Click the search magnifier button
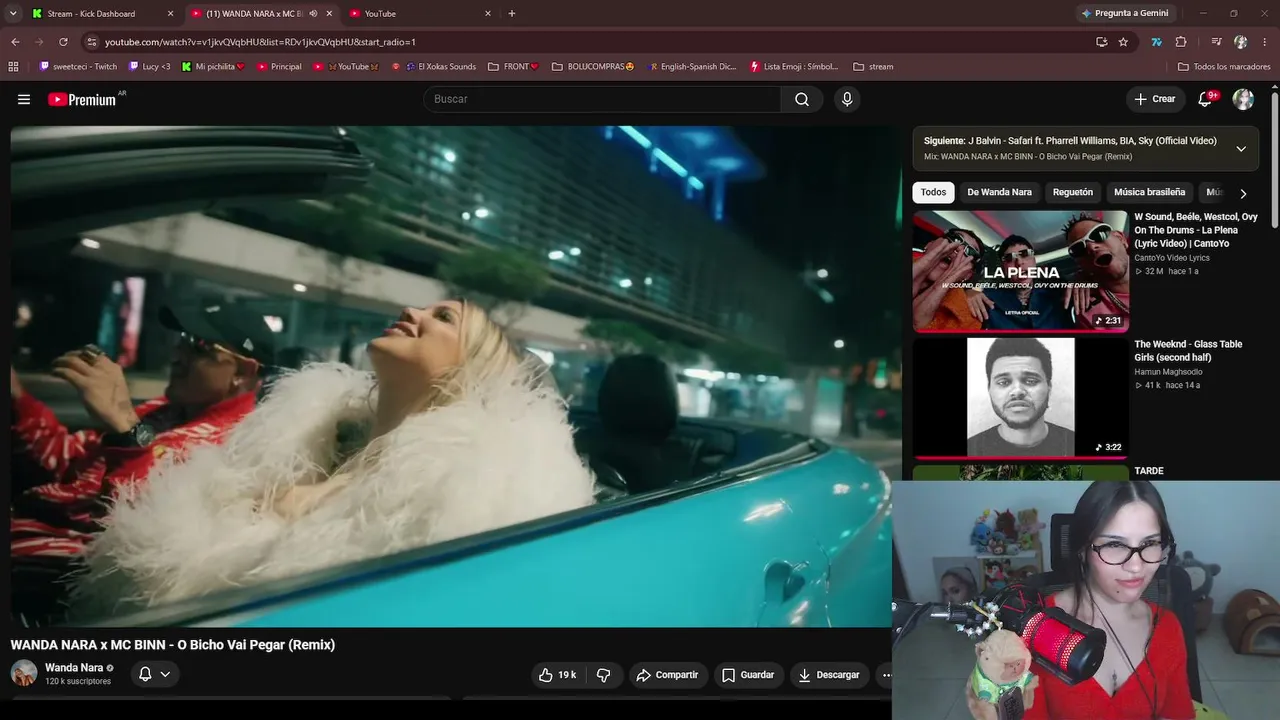Image resolution: width=1280 pixels, height=720 pixels. 802,99
